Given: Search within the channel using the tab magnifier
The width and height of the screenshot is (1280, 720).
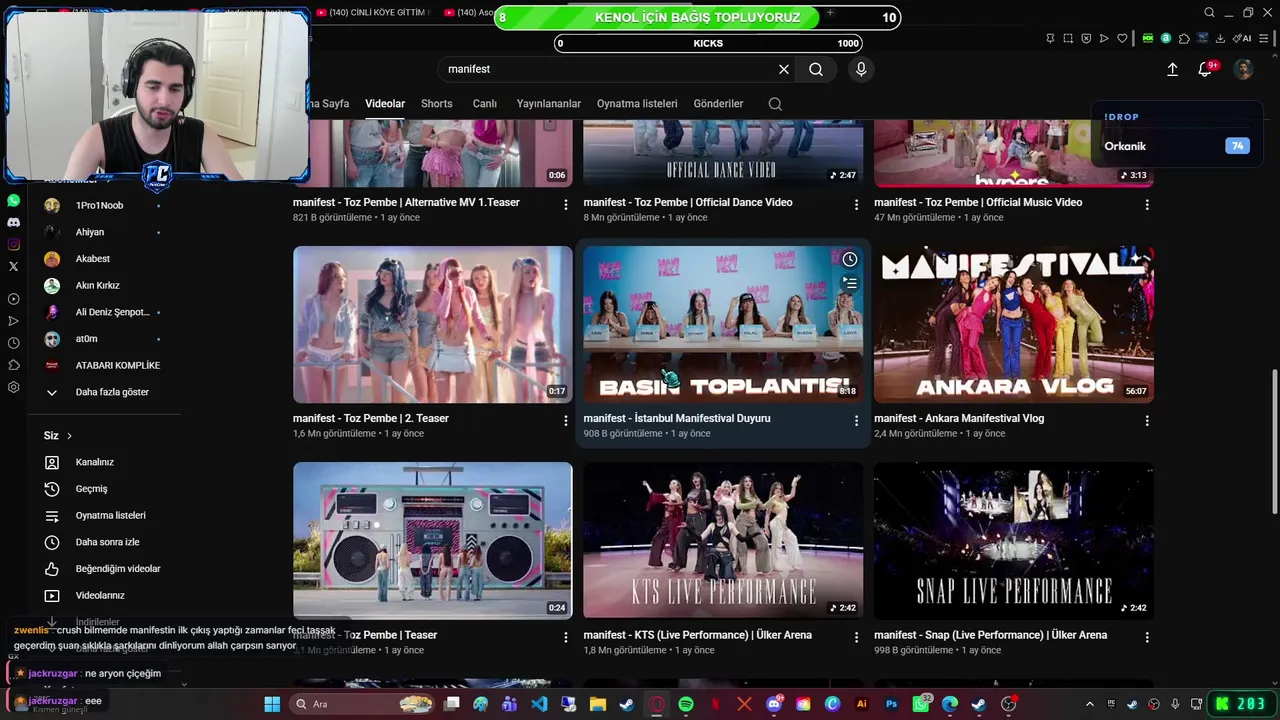Looking at the screenshot, I should tap(775, 104).
